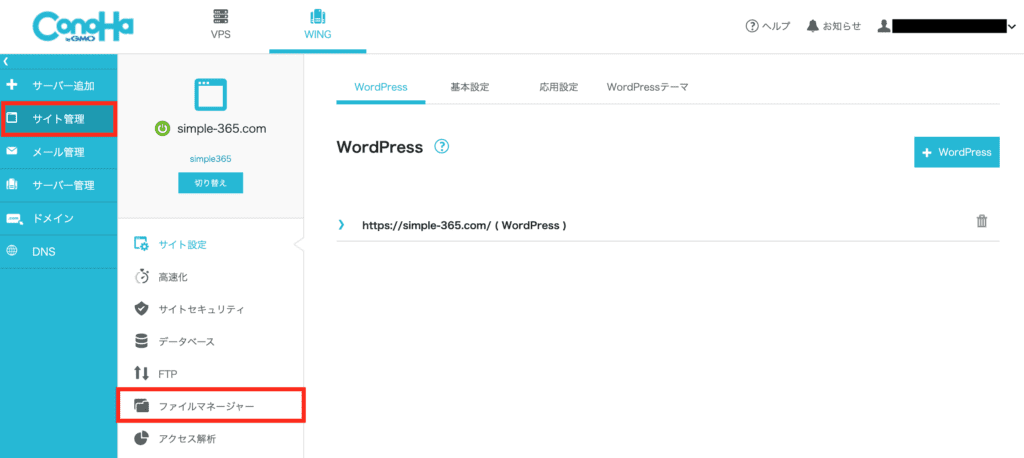Viewport: 1024px width, 458px height.
Task: Click the サイト設定 gear window icon
Action: tap(141, 244)
